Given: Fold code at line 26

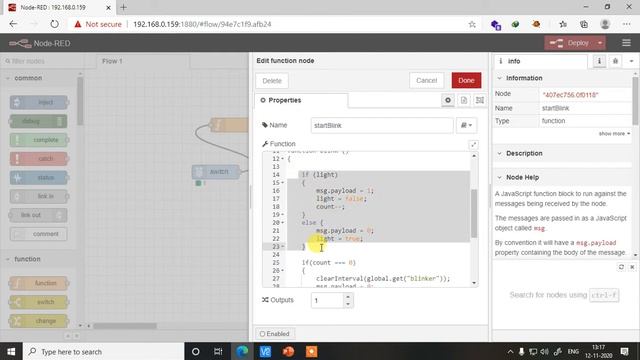Looking at the screenshot, I should point(282,271).
